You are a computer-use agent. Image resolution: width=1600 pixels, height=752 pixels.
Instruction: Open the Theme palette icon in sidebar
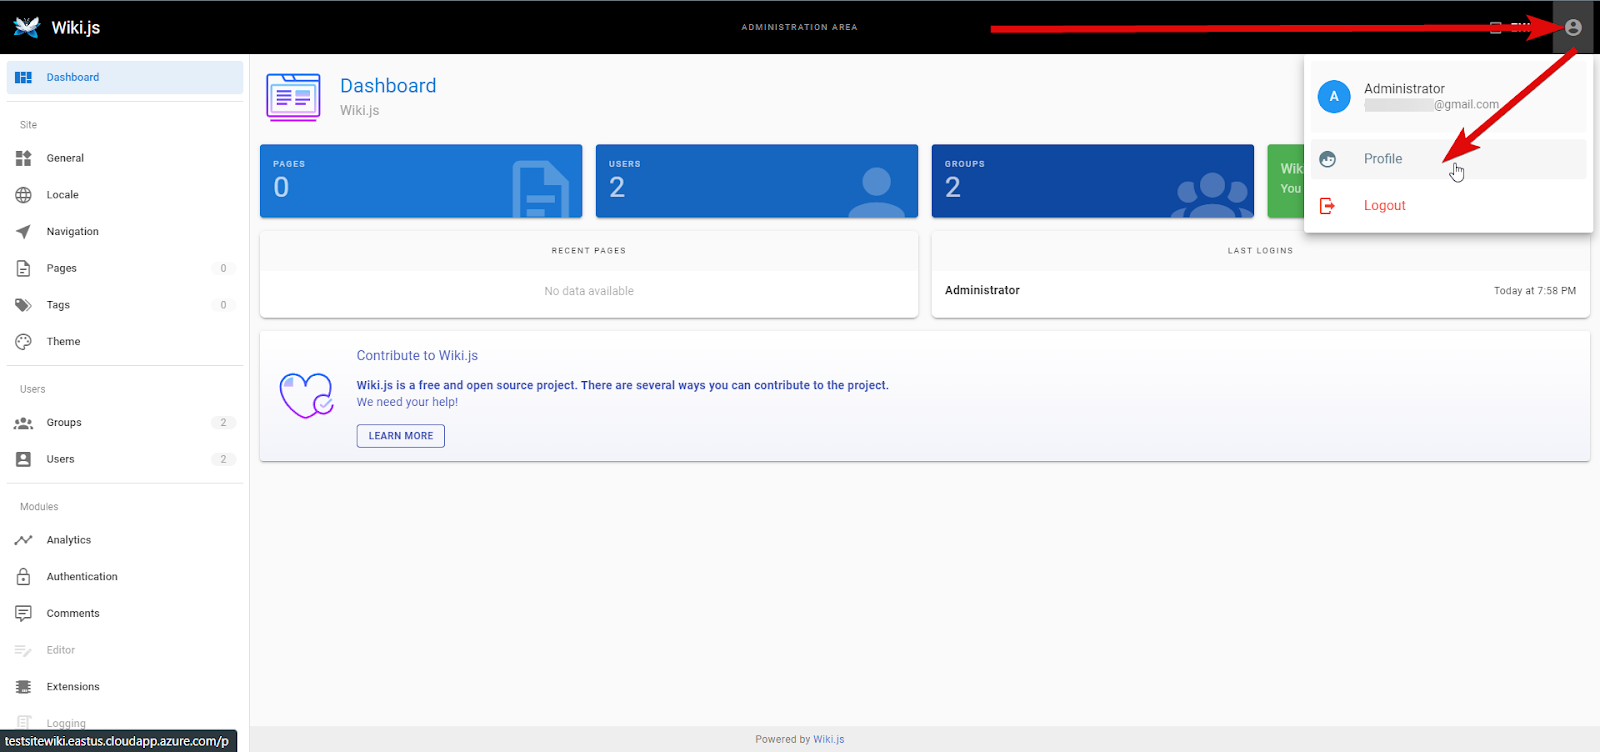23,342
